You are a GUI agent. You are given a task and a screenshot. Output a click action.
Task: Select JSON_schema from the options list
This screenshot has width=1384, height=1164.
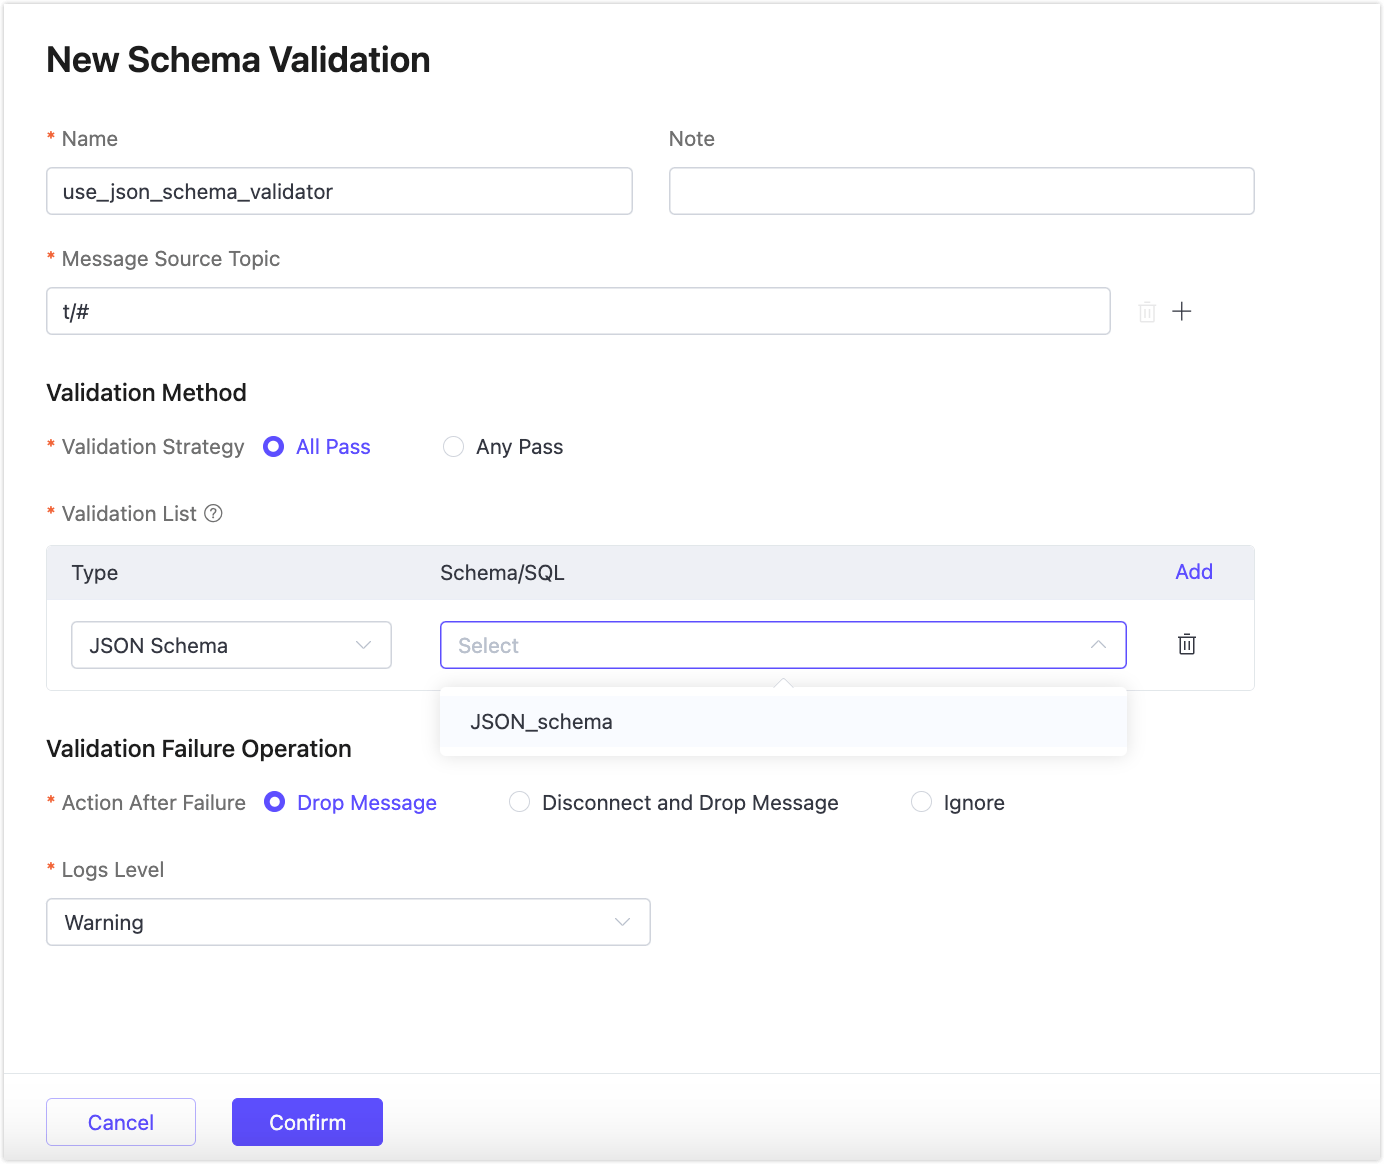(542, 721)
